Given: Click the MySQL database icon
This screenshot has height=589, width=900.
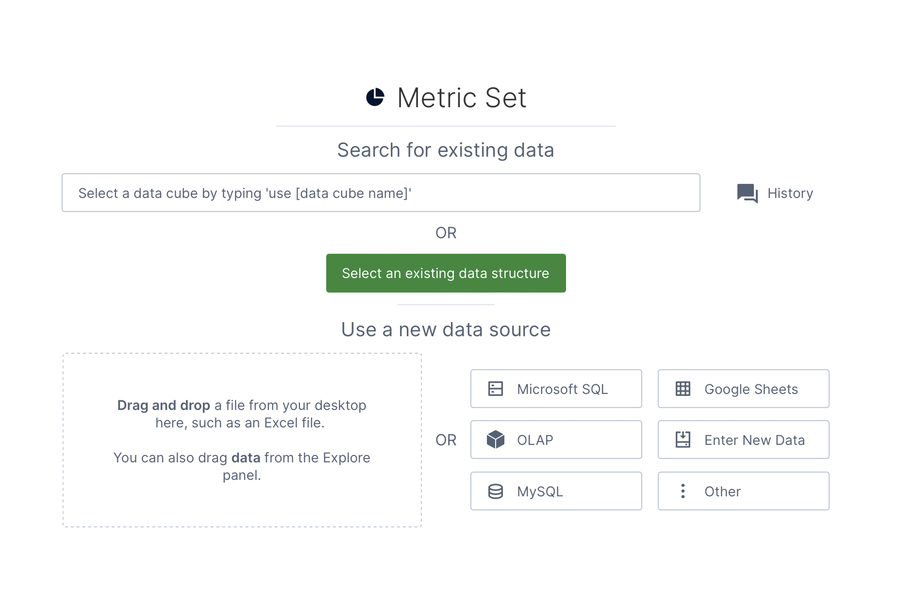Looking at the screenshot, I should pos(495,491).
